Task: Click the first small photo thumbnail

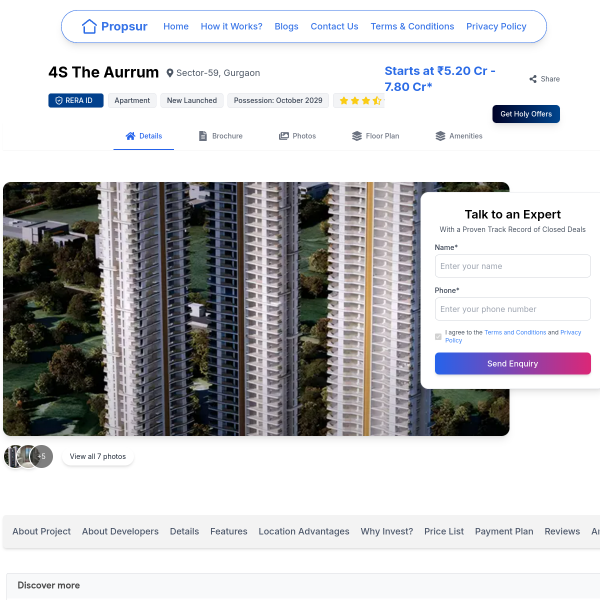Action: point(12,457)
